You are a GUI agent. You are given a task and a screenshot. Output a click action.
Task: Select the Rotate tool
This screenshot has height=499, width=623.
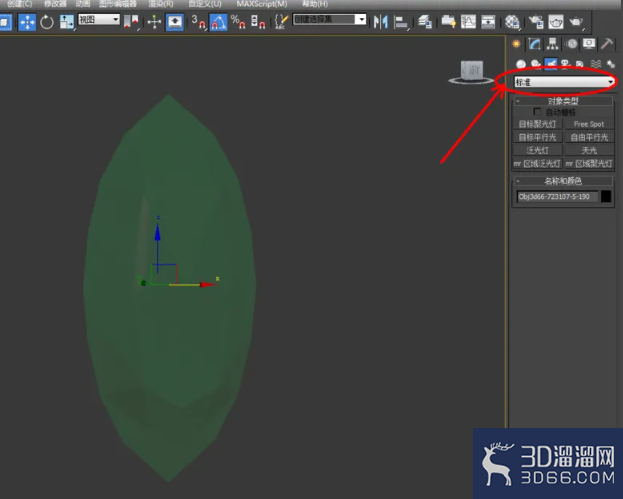point(47,22)
